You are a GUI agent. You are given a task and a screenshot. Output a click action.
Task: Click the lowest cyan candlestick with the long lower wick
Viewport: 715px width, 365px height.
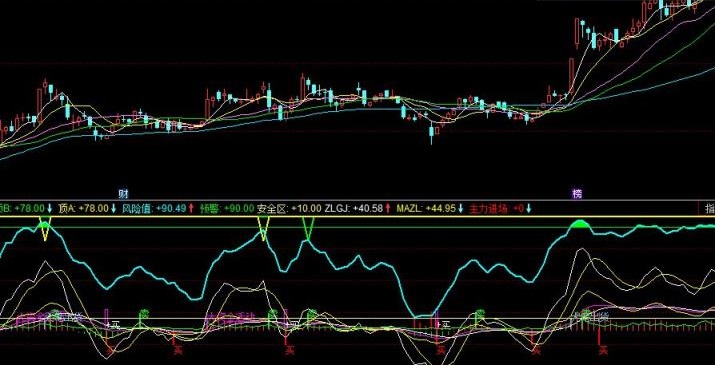(x=431, y=134)
